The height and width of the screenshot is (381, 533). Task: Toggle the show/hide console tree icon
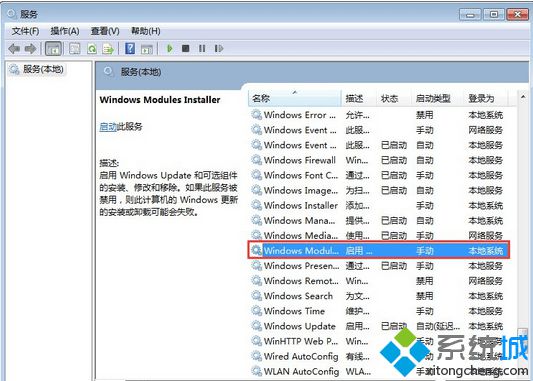click(53, 49)
